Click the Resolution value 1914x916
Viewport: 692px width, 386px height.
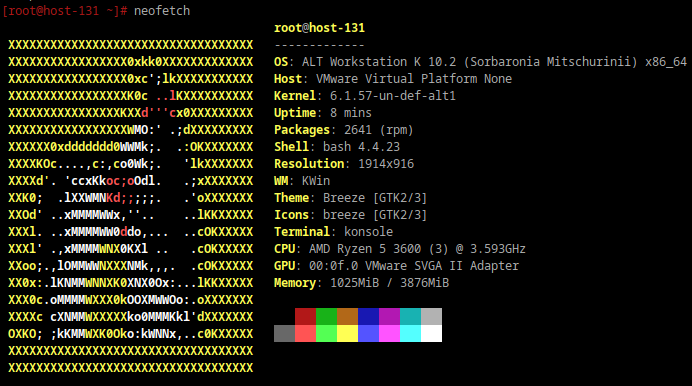coord(386,164)
